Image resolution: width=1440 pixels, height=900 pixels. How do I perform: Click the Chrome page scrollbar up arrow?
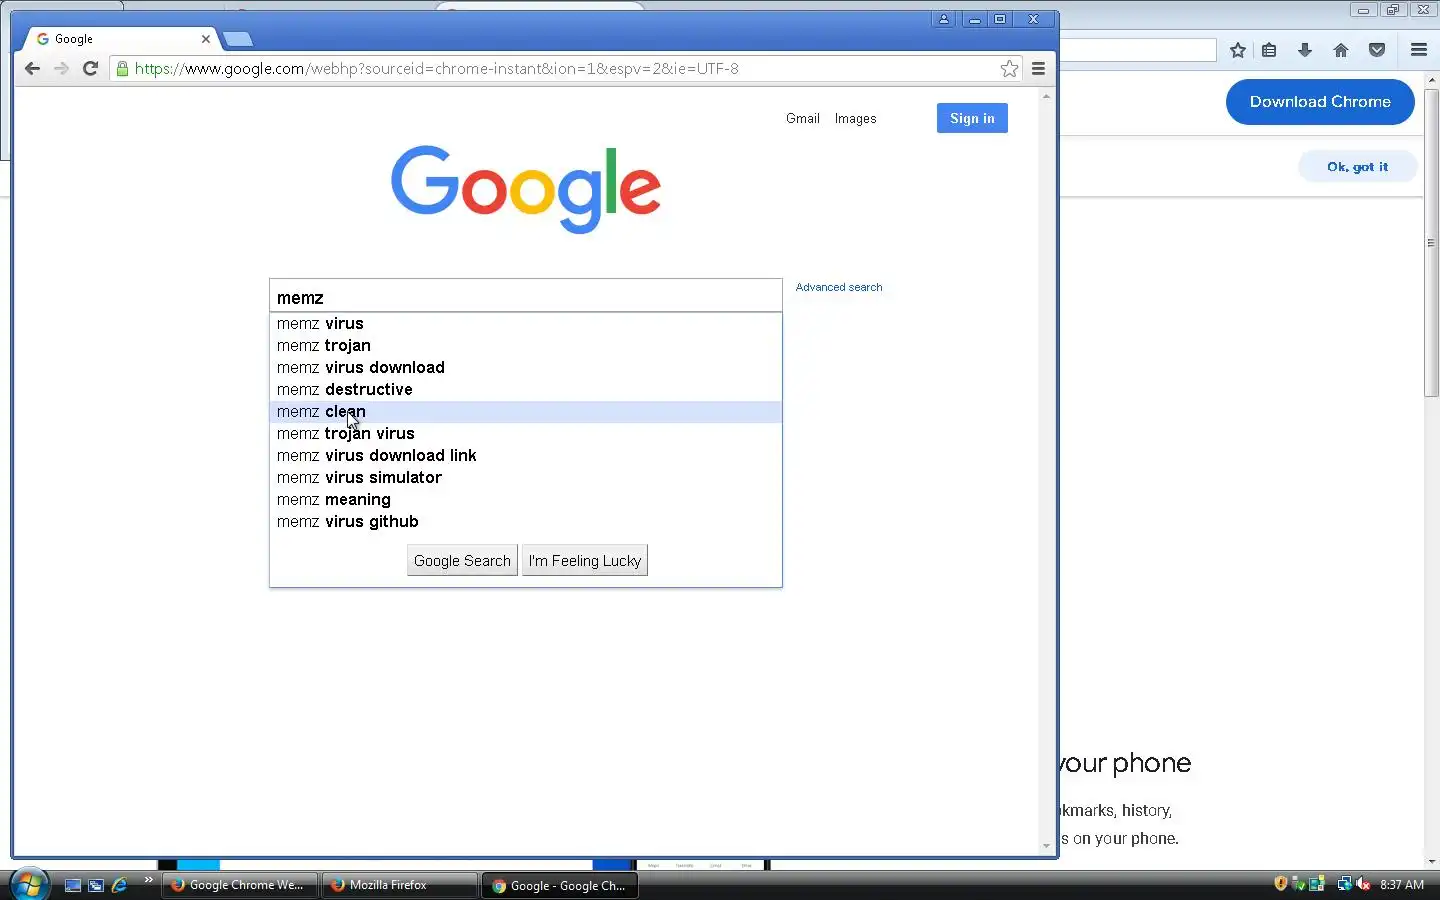point(1046,96)
